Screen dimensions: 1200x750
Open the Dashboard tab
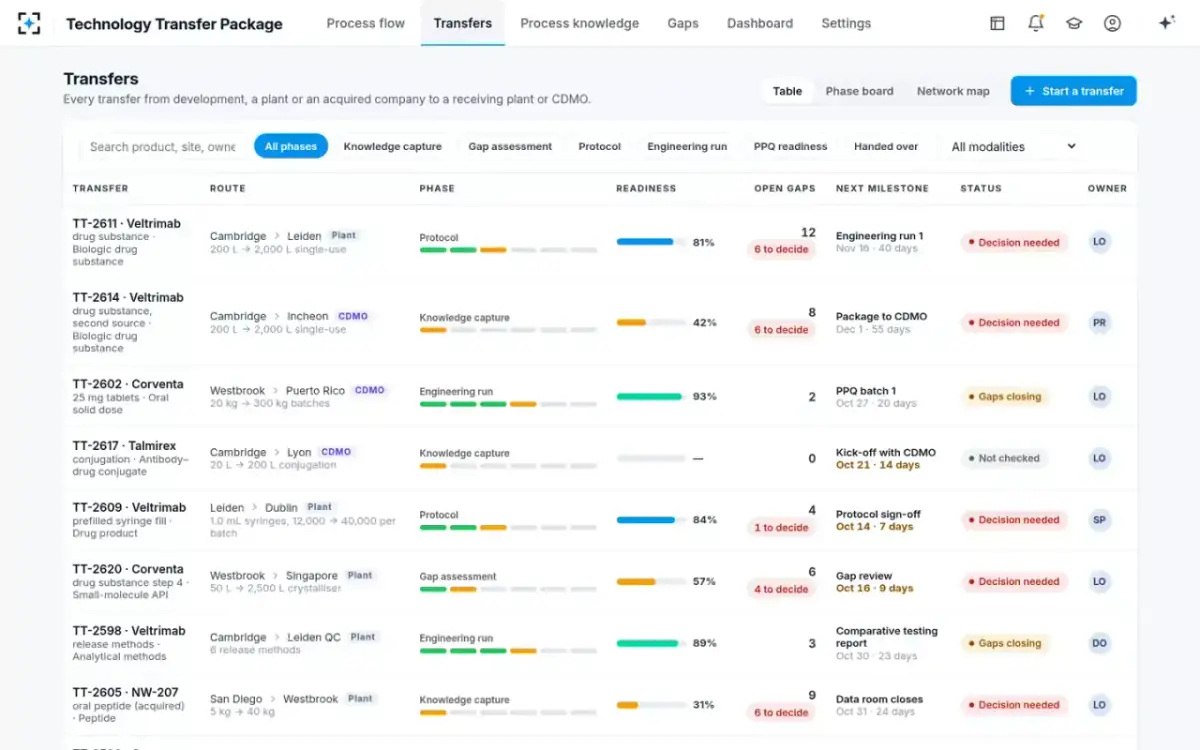tap(760, 23)
